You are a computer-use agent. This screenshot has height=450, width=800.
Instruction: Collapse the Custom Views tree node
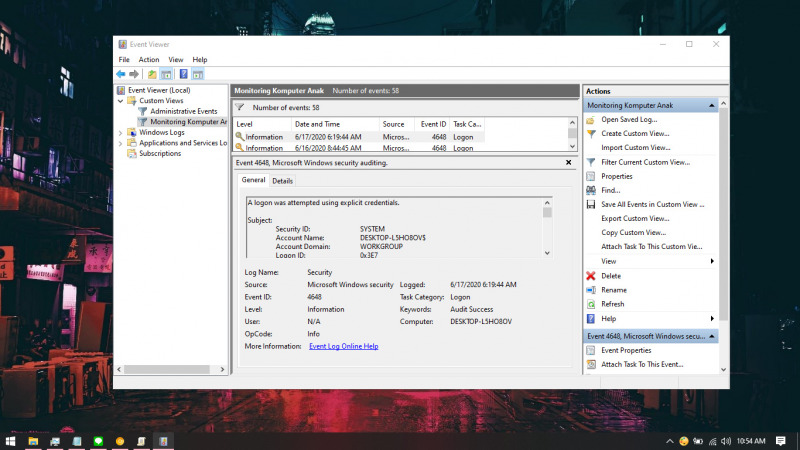(x=121, y=101)
